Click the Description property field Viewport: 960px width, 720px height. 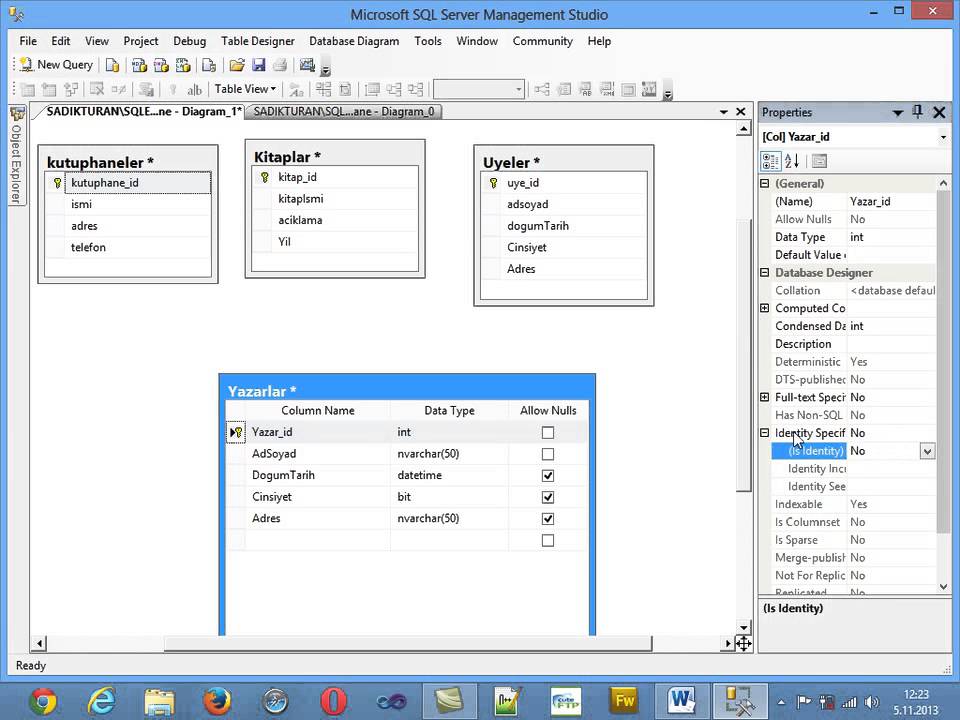(891, 344)
